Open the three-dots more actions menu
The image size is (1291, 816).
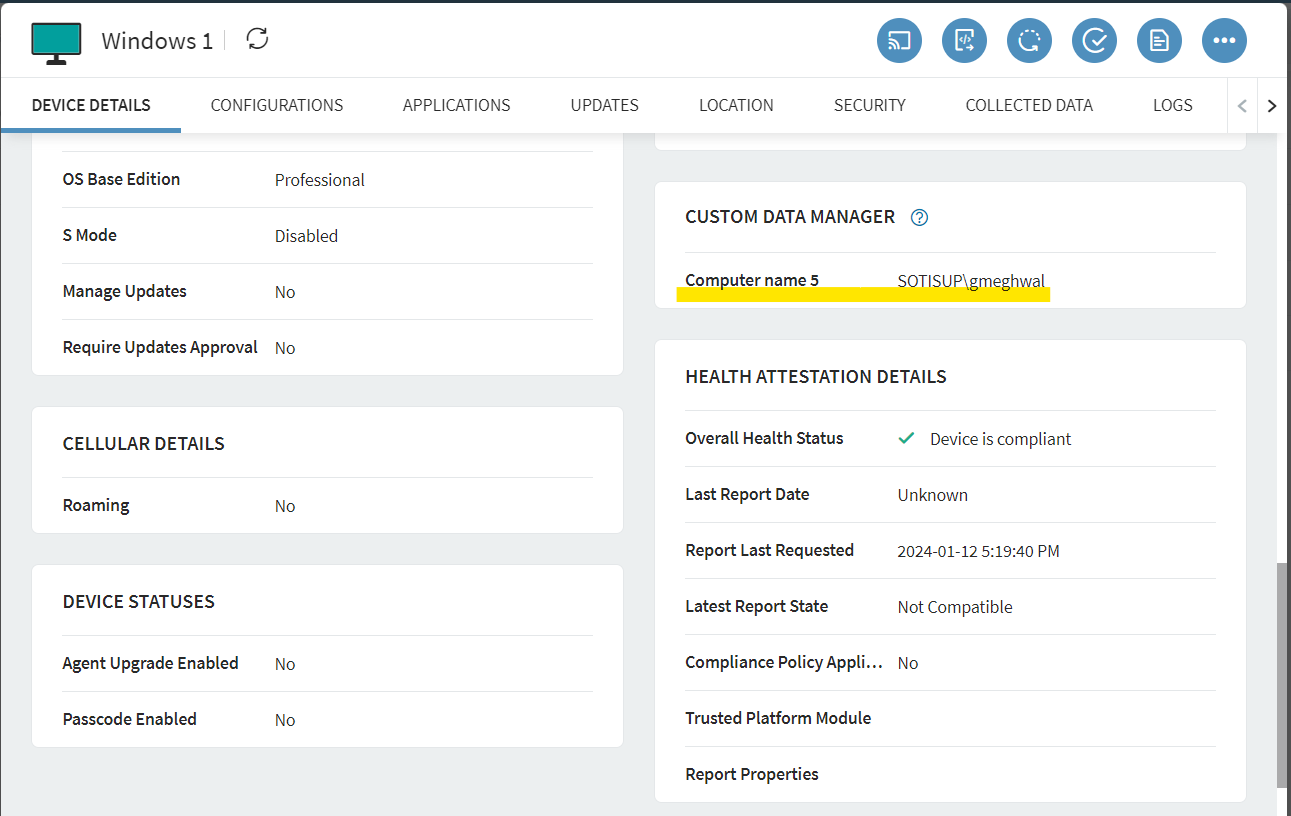click(1224, 41)
